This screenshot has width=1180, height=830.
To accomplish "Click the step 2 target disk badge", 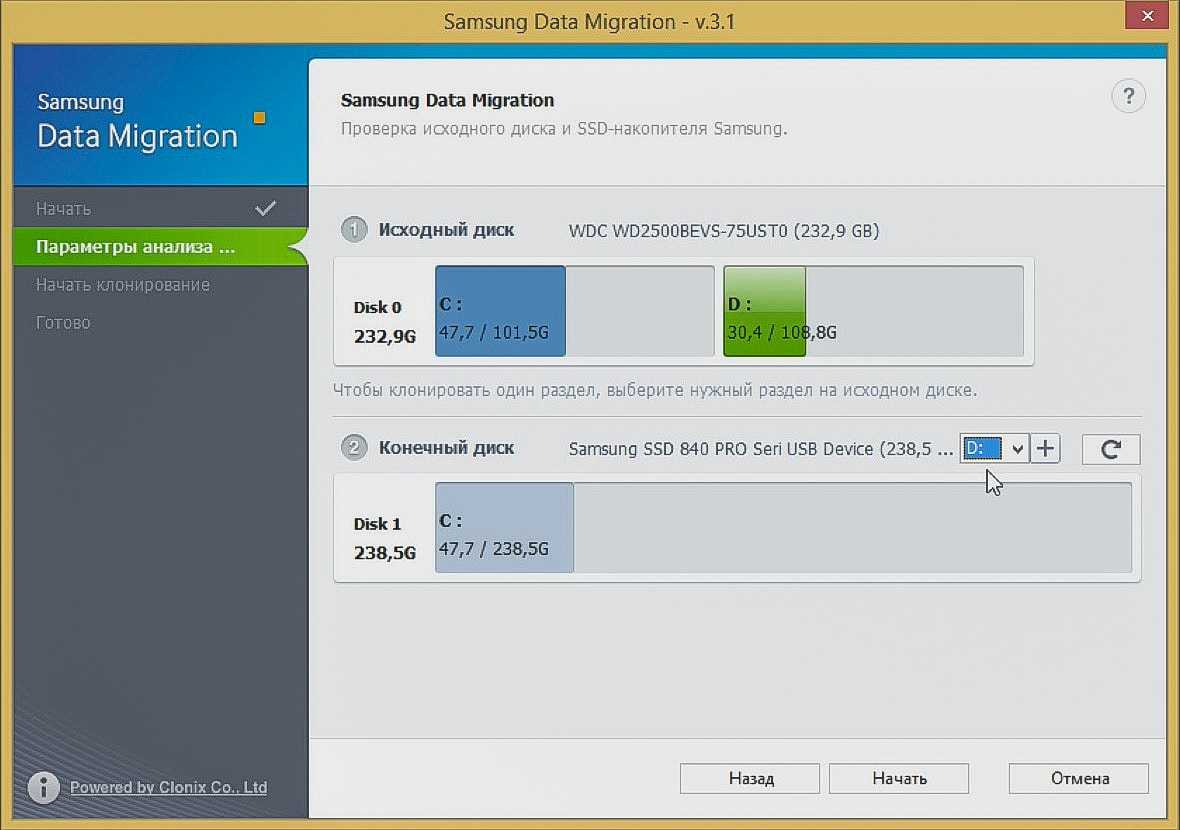I will [x=354, y=448].
